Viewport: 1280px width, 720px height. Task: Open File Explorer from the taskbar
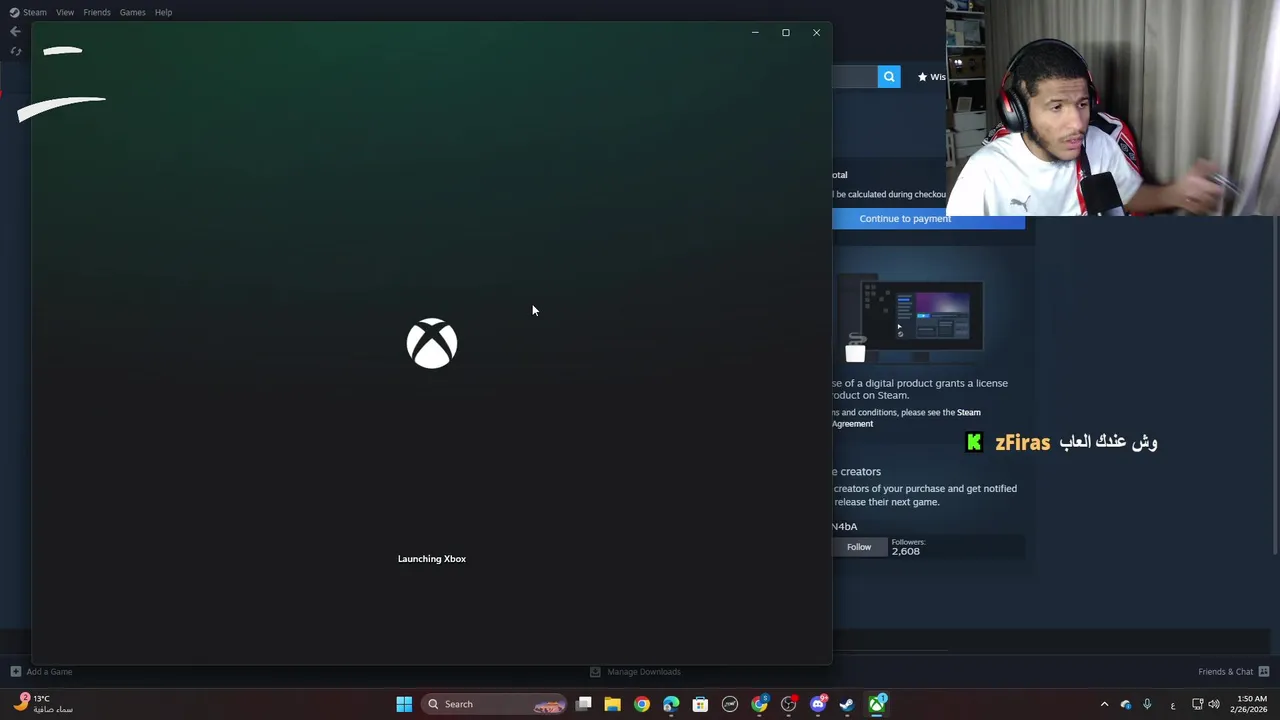(x=612, y=704)
